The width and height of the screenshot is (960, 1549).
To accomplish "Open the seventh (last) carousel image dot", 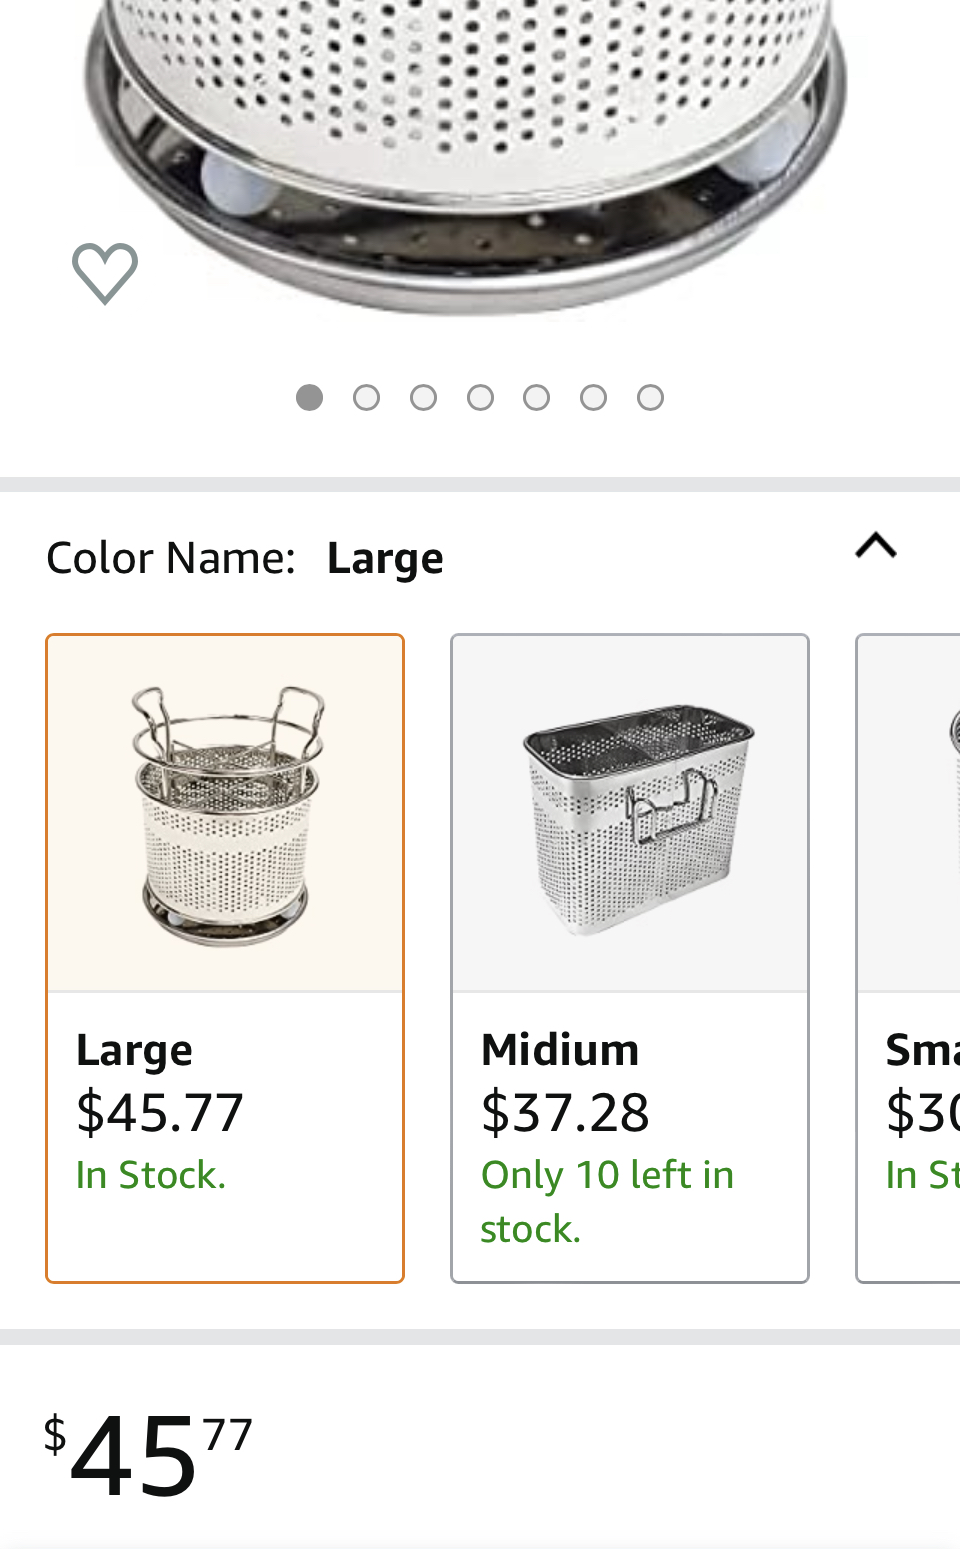I will point(651,398).
